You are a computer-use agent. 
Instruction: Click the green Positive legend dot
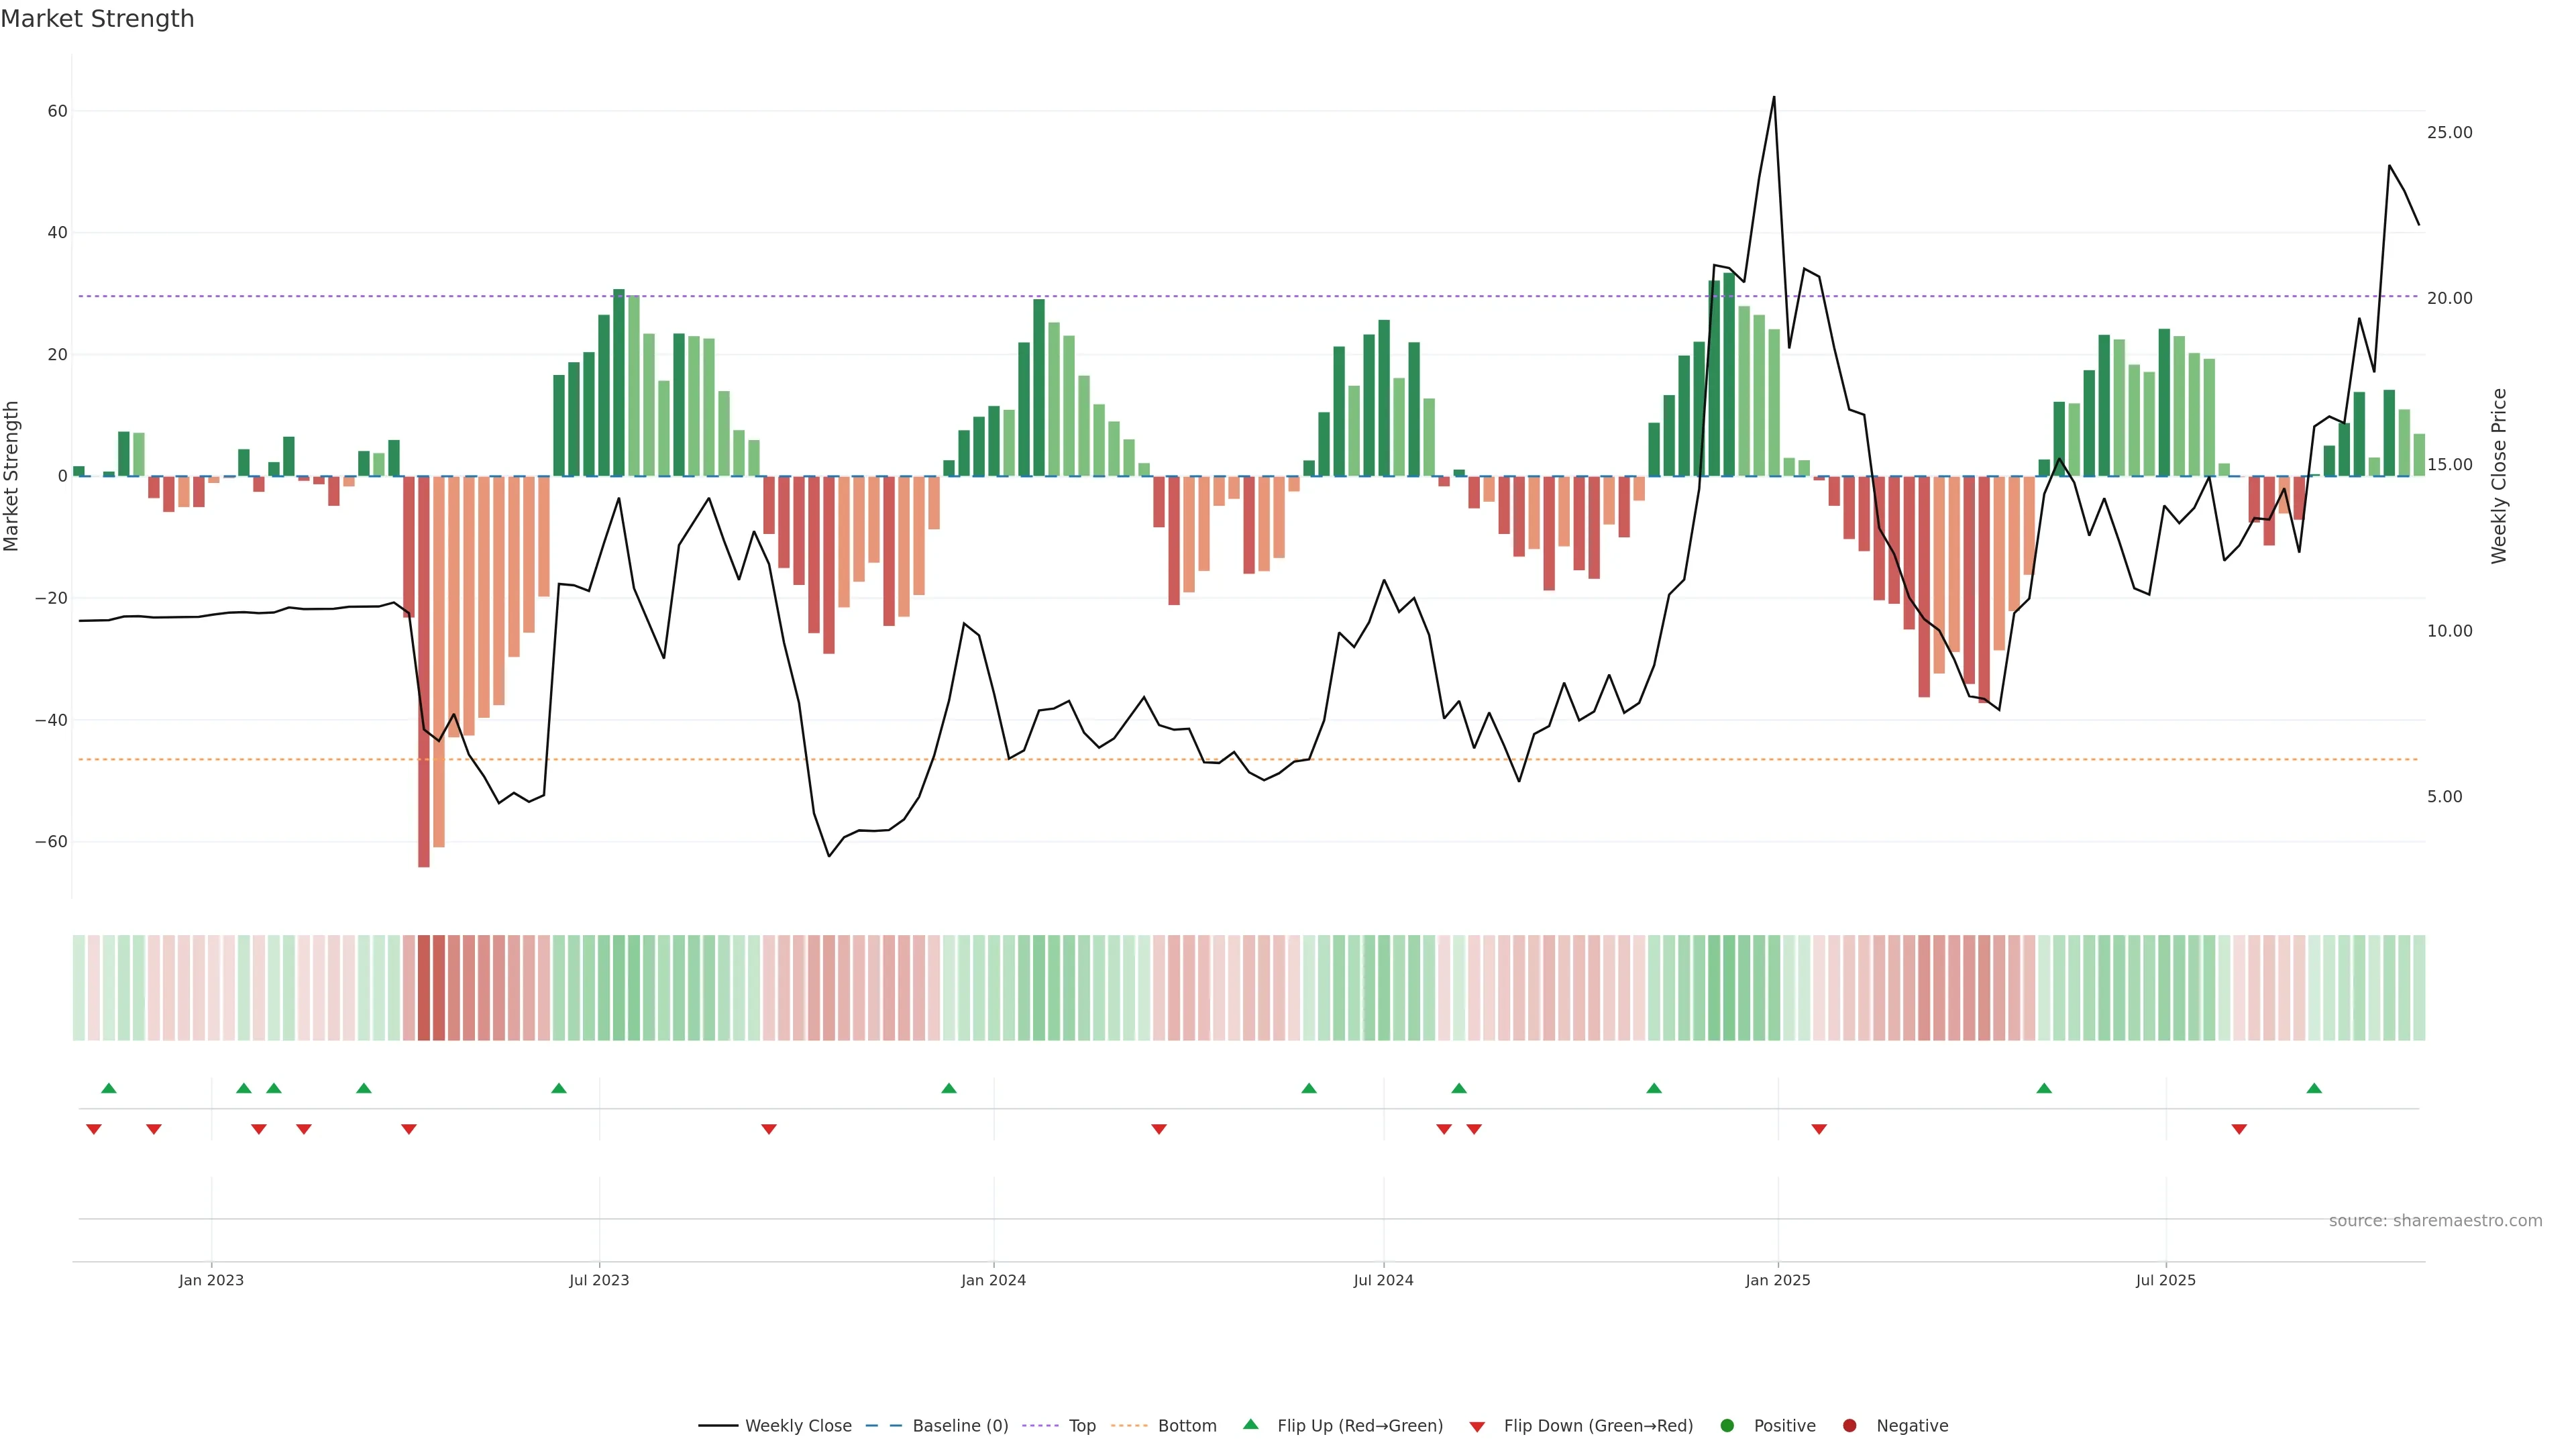click(1727, 1426)
